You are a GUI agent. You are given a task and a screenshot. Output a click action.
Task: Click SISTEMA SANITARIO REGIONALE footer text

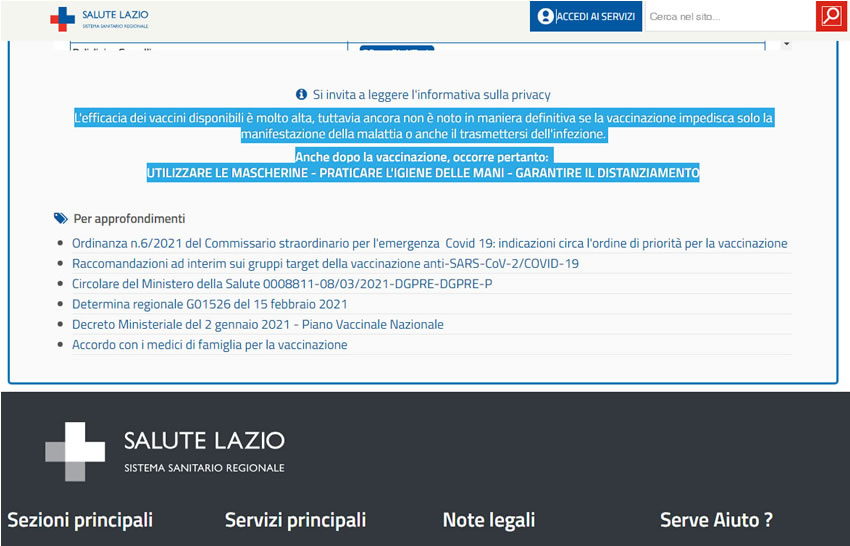pyautogui.click(x=204, y=468)
